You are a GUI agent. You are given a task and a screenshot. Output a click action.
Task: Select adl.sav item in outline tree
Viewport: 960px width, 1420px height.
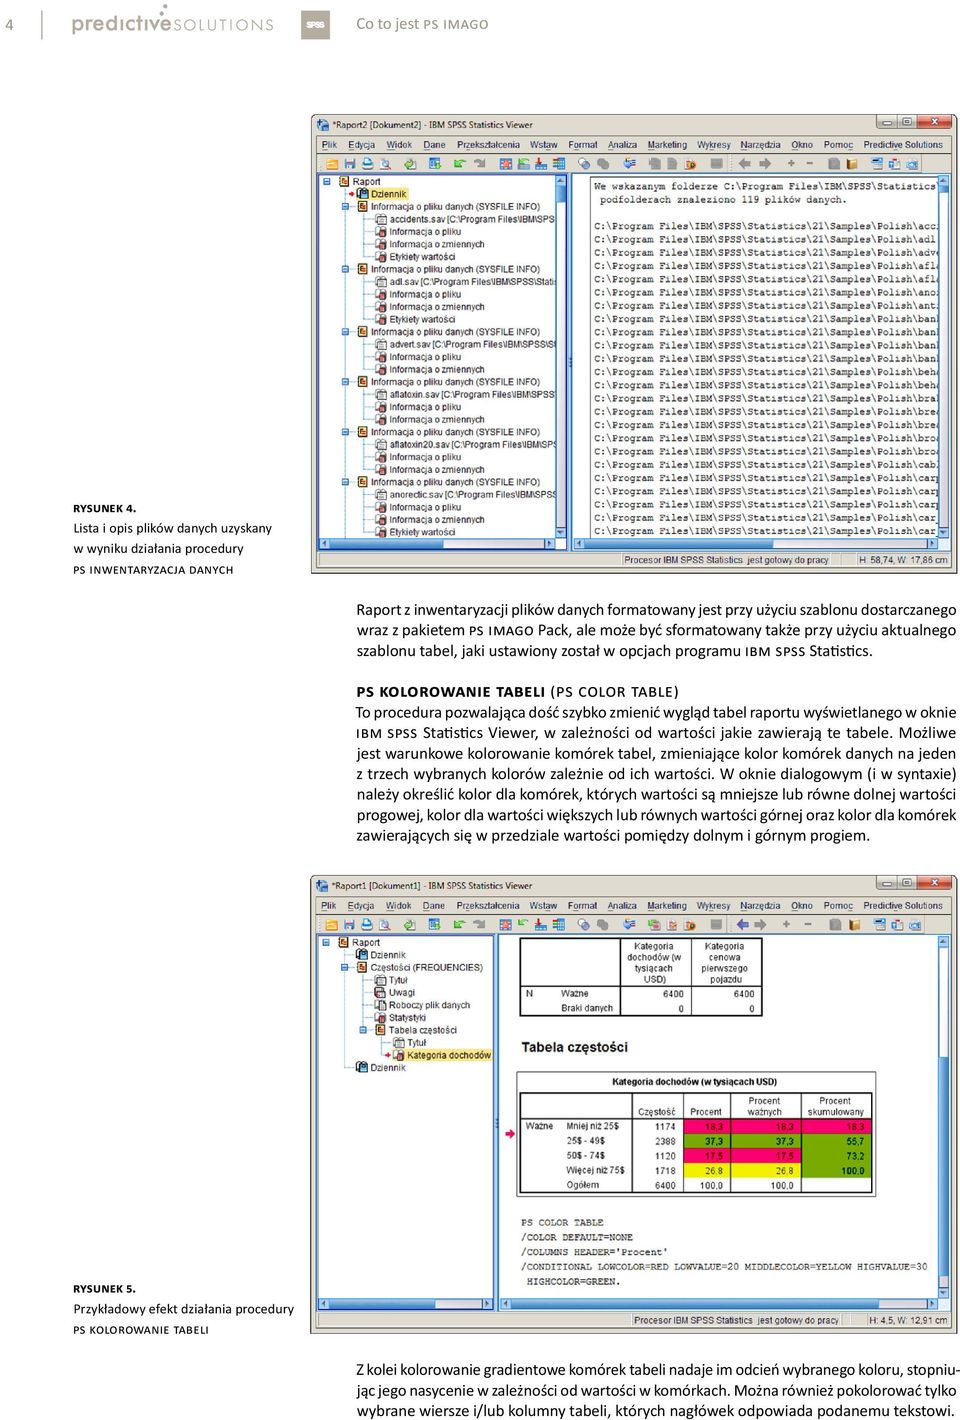pyautogui.click(x=471, y=282)
